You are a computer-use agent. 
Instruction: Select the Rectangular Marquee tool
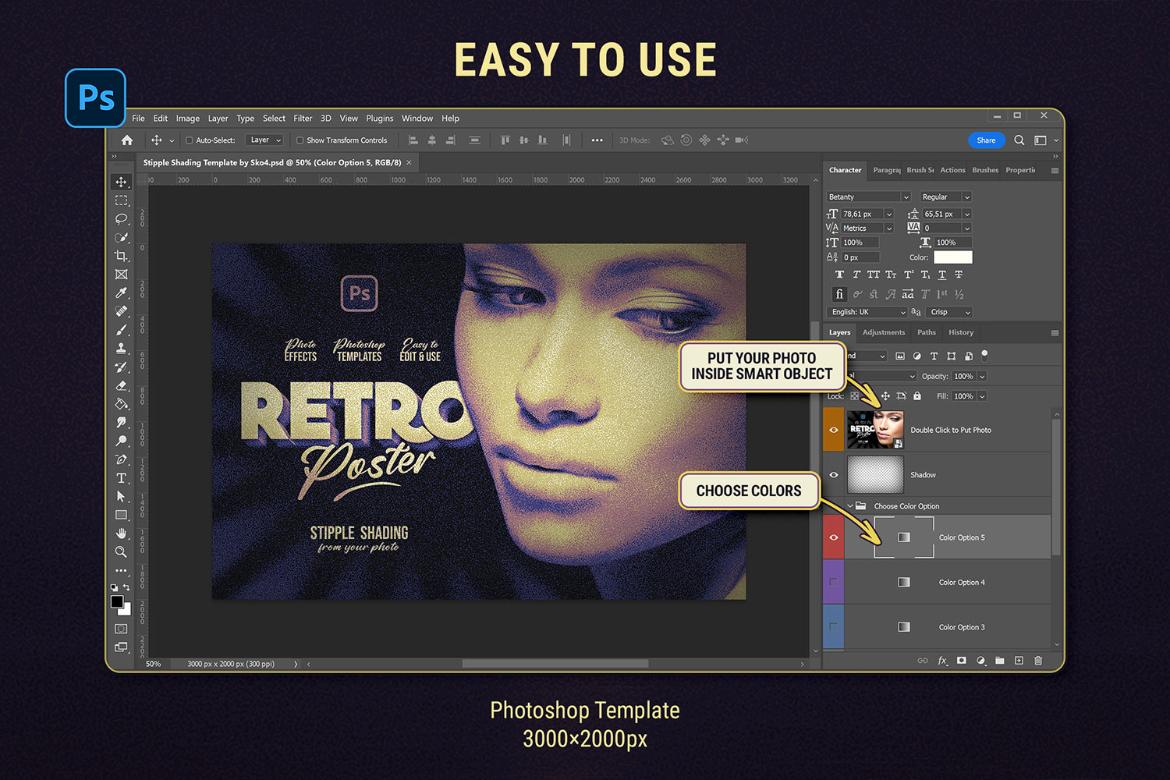121,201
